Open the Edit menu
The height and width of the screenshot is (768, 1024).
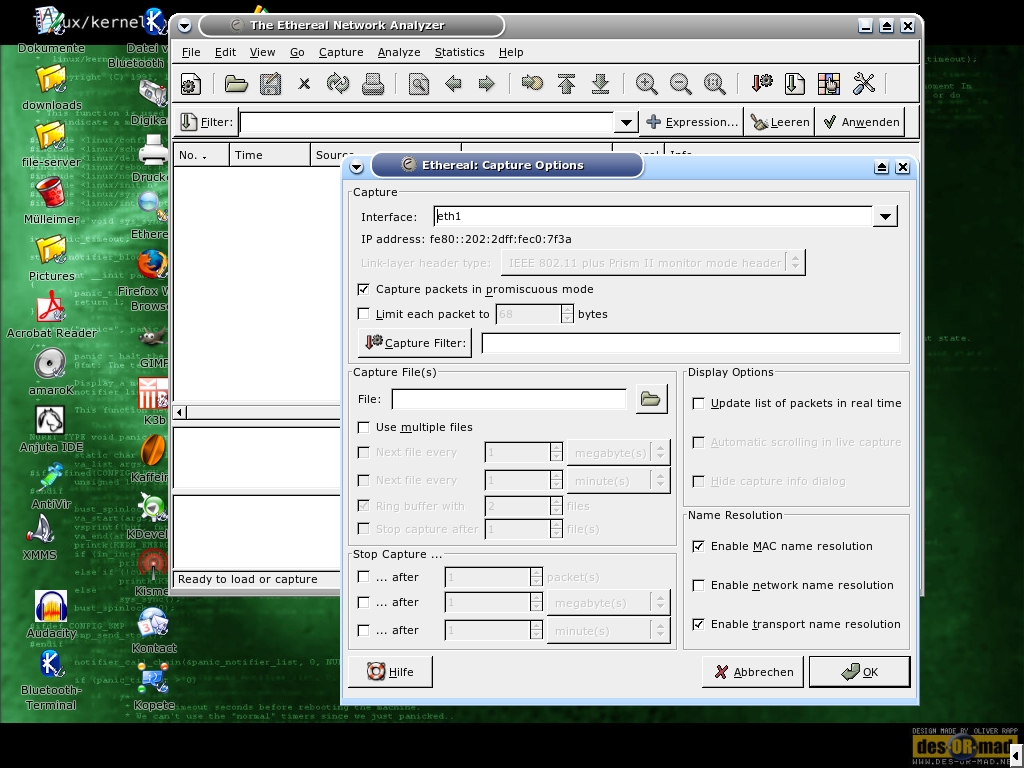pos(225,52)
